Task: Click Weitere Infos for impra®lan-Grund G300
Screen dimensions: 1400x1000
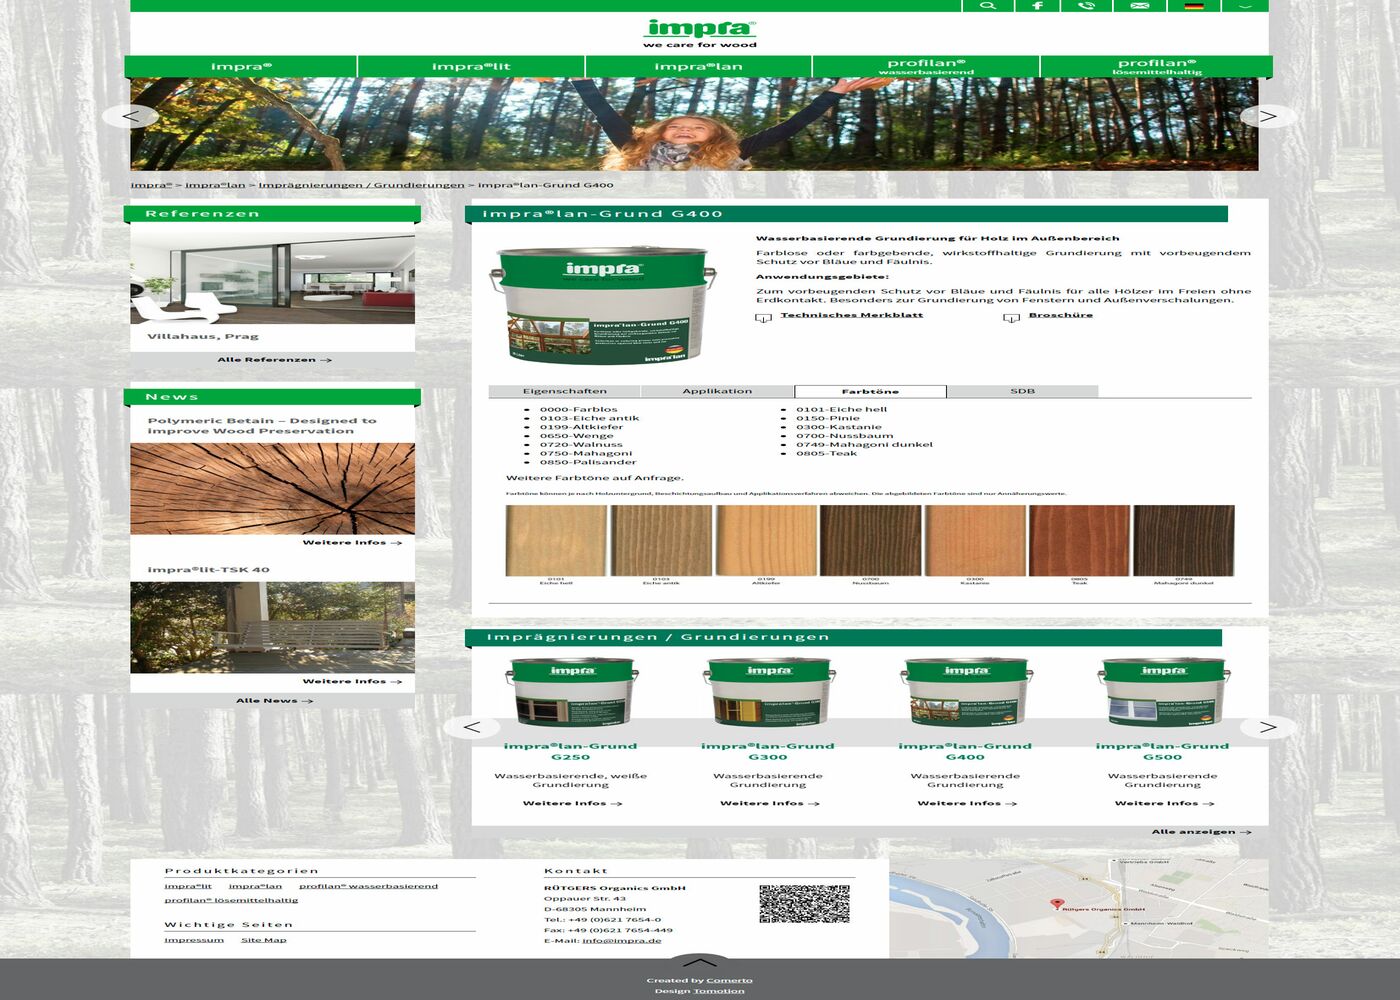Action: tap(769, 804)
